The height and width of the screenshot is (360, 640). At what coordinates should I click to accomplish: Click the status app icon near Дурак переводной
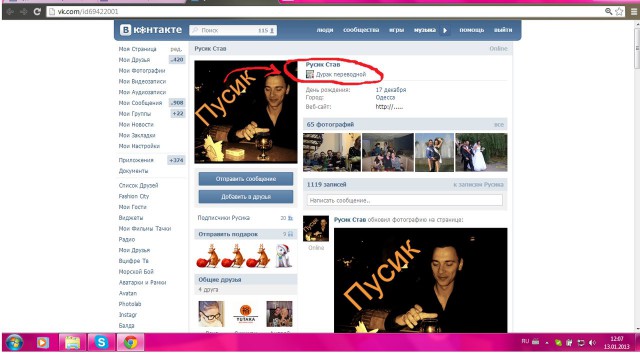310,74
